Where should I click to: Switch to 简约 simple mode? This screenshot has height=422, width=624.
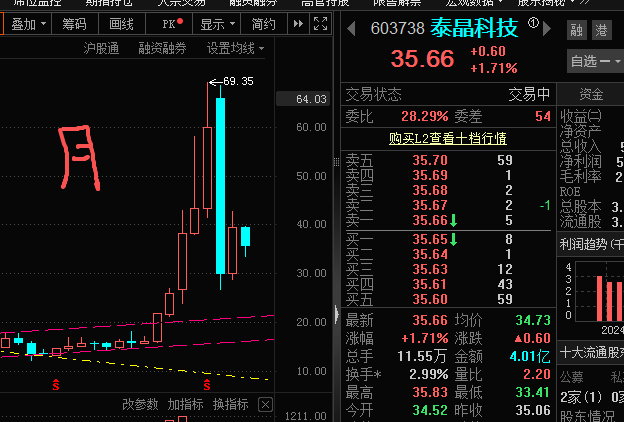263,24
